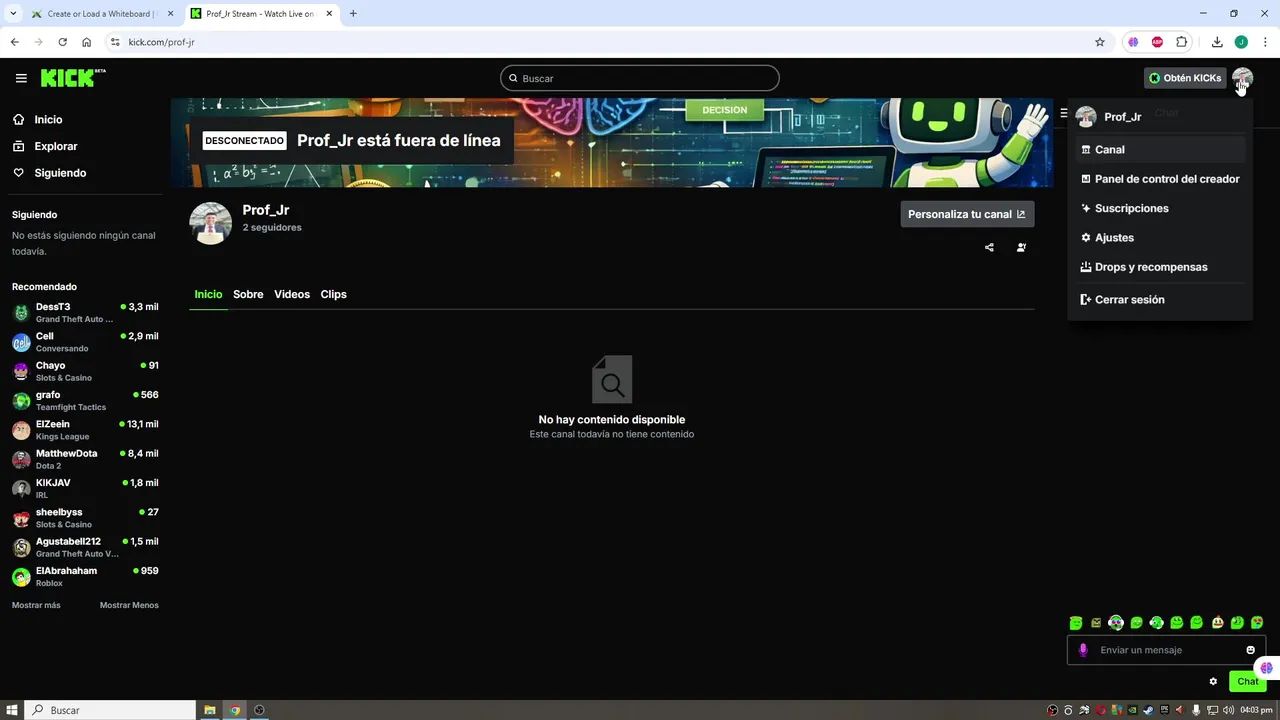Open Siguiendo in the left sidebar
Screen dimensions: 1280x720
click(60, 173)
